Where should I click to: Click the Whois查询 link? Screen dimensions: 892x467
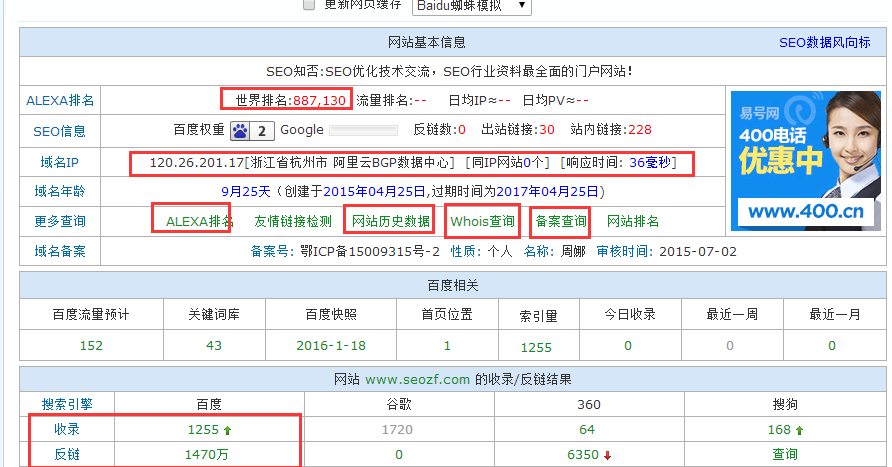point(483,221)
